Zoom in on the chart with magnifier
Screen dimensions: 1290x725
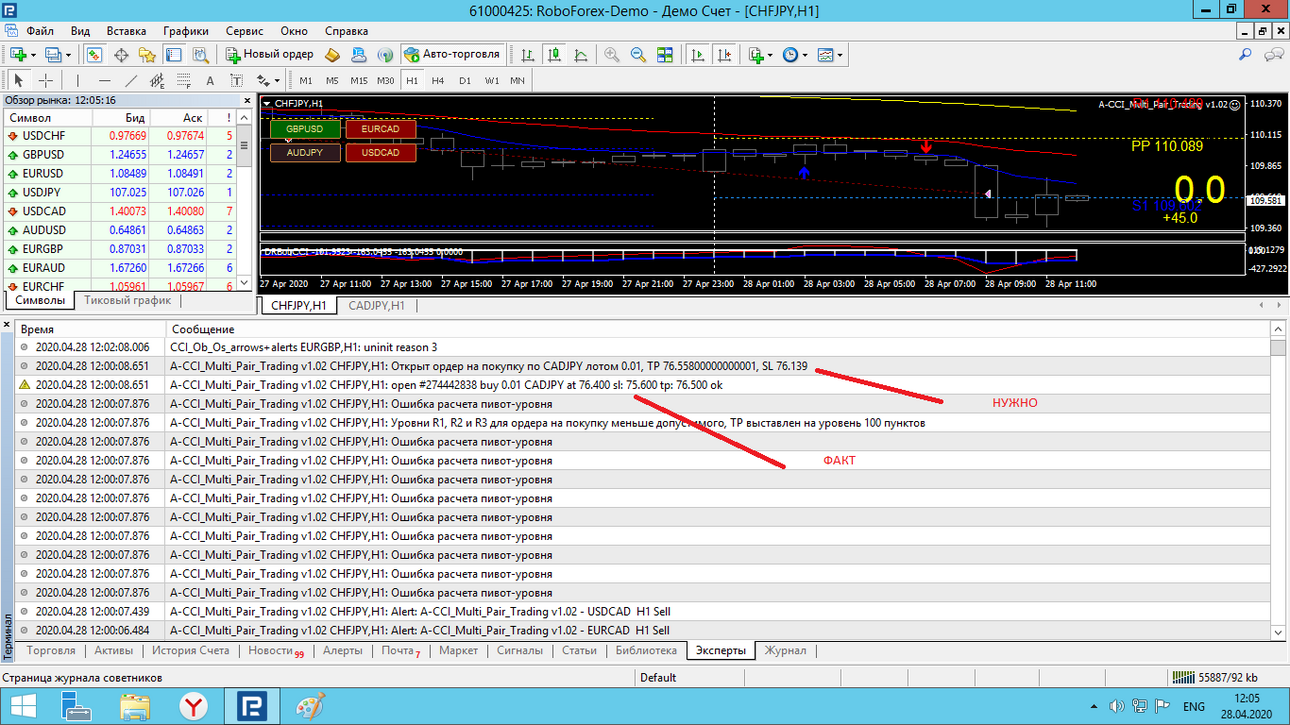tap(611, 54)
